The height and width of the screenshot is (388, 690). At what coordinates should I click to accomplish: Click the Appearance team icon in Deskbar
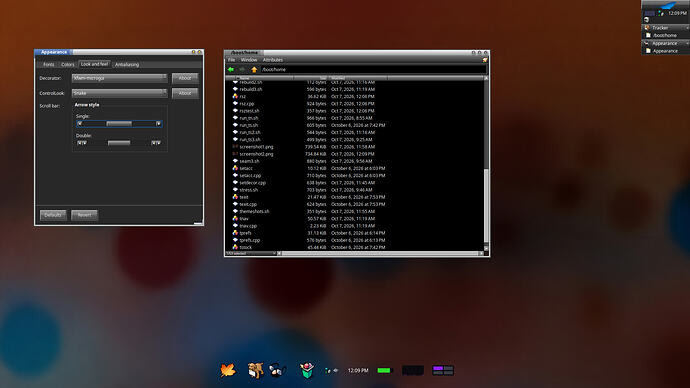click(647, 43)
